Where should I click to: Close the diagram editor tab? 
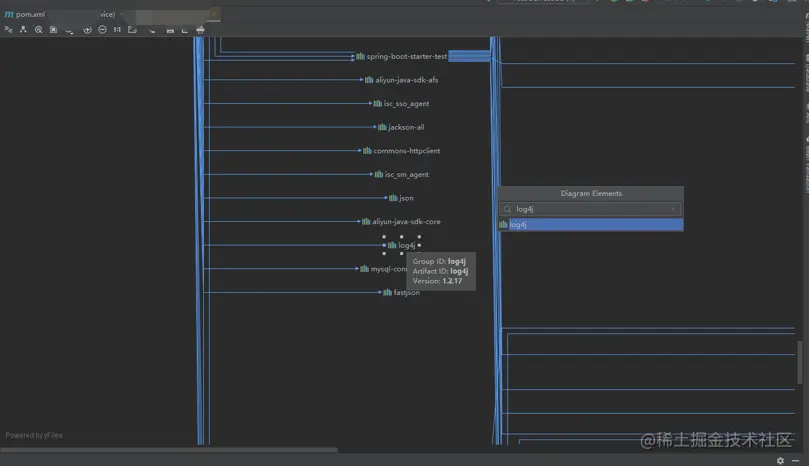point(214,14)
